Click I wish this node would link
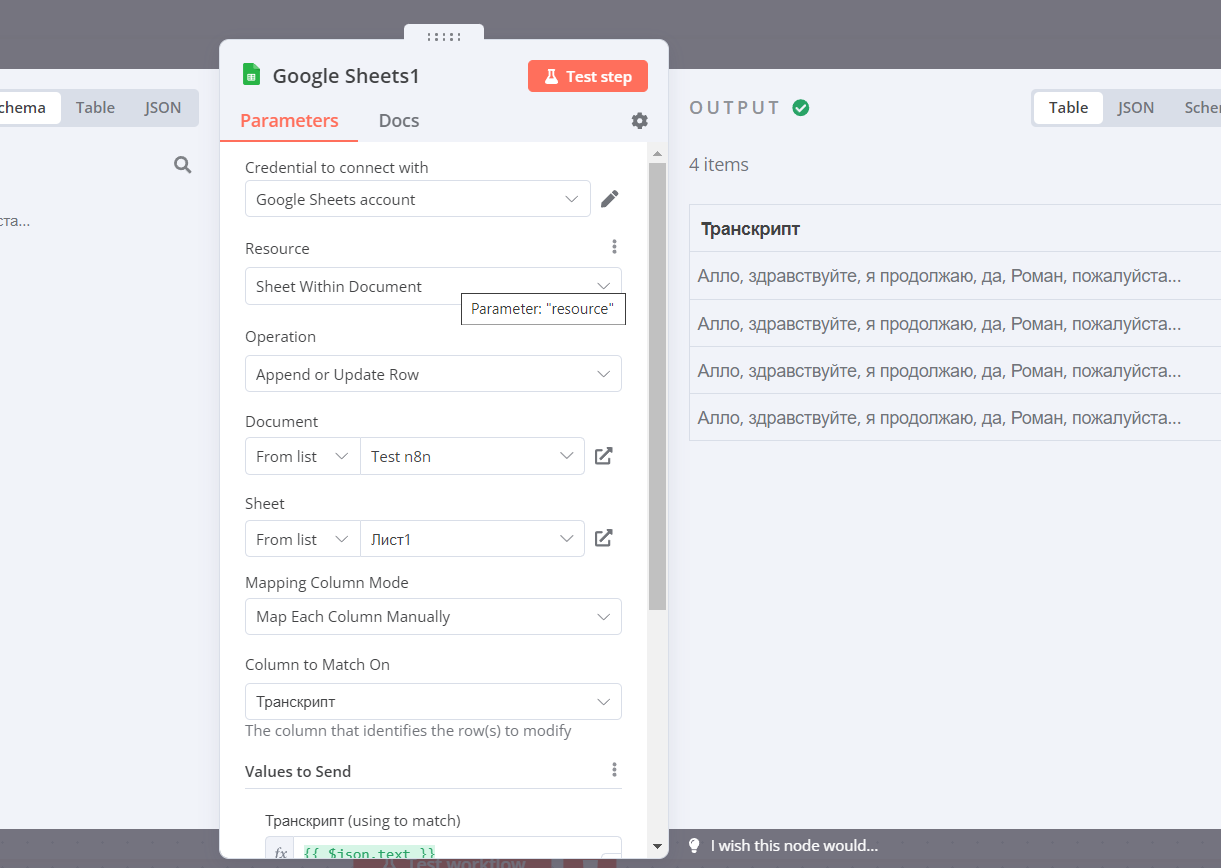1221x868 pixels. coord(794,845)
